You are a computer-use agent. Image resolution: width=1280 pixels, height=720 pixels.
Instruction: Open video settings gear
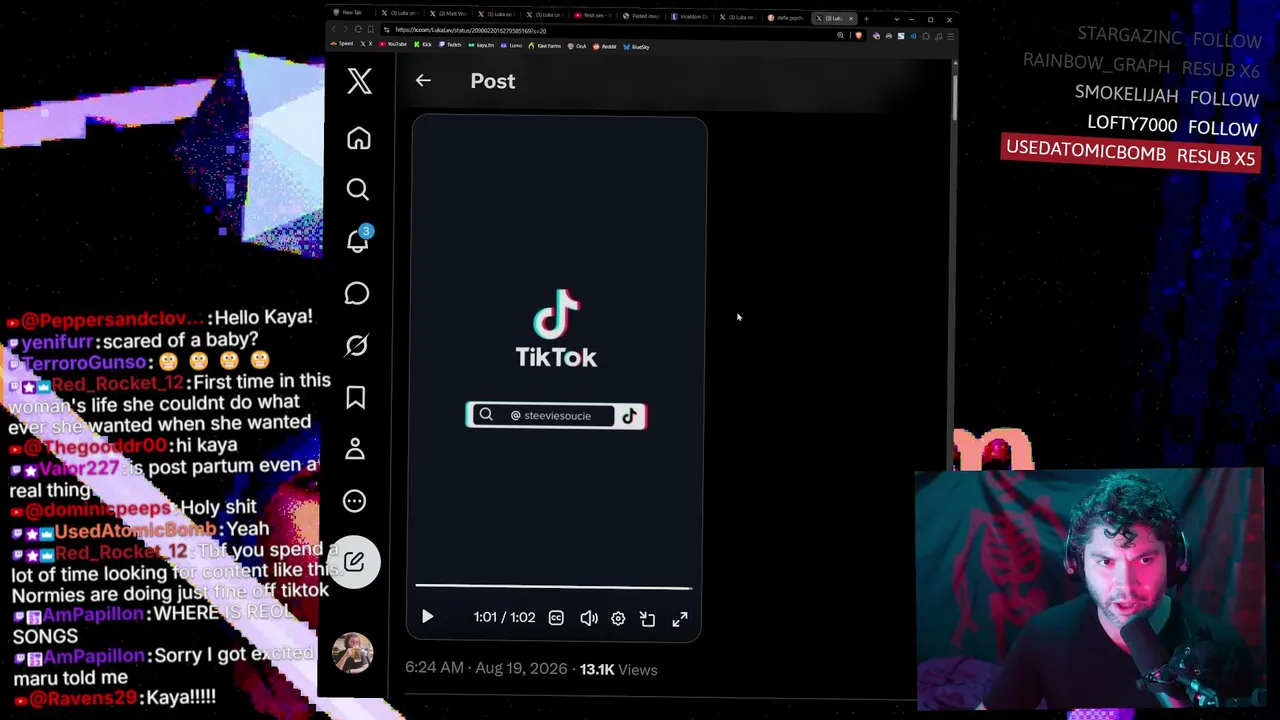(618, 619)
